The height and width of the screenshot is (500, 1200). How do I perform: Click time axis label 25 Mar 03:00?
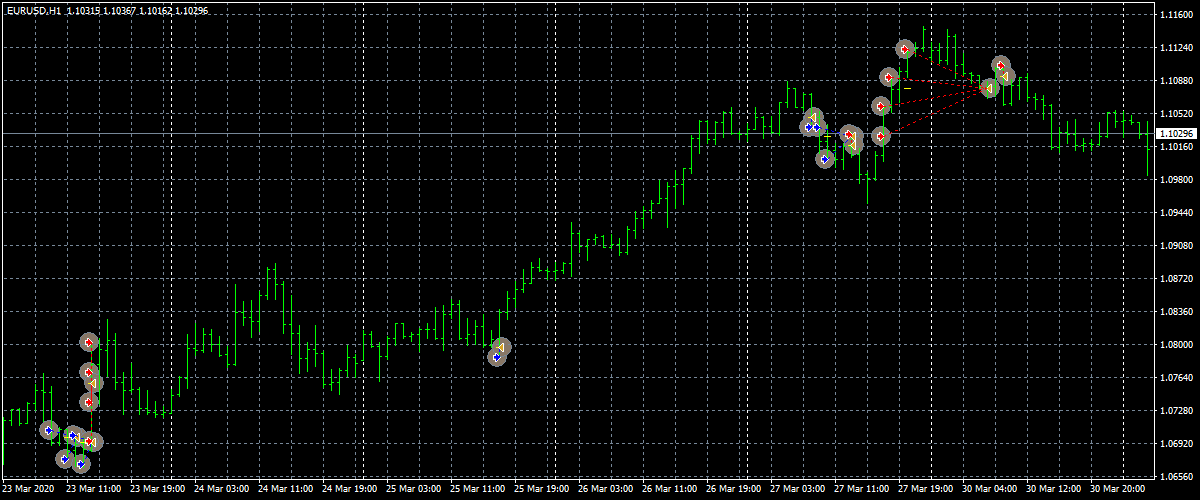(414, 490)
